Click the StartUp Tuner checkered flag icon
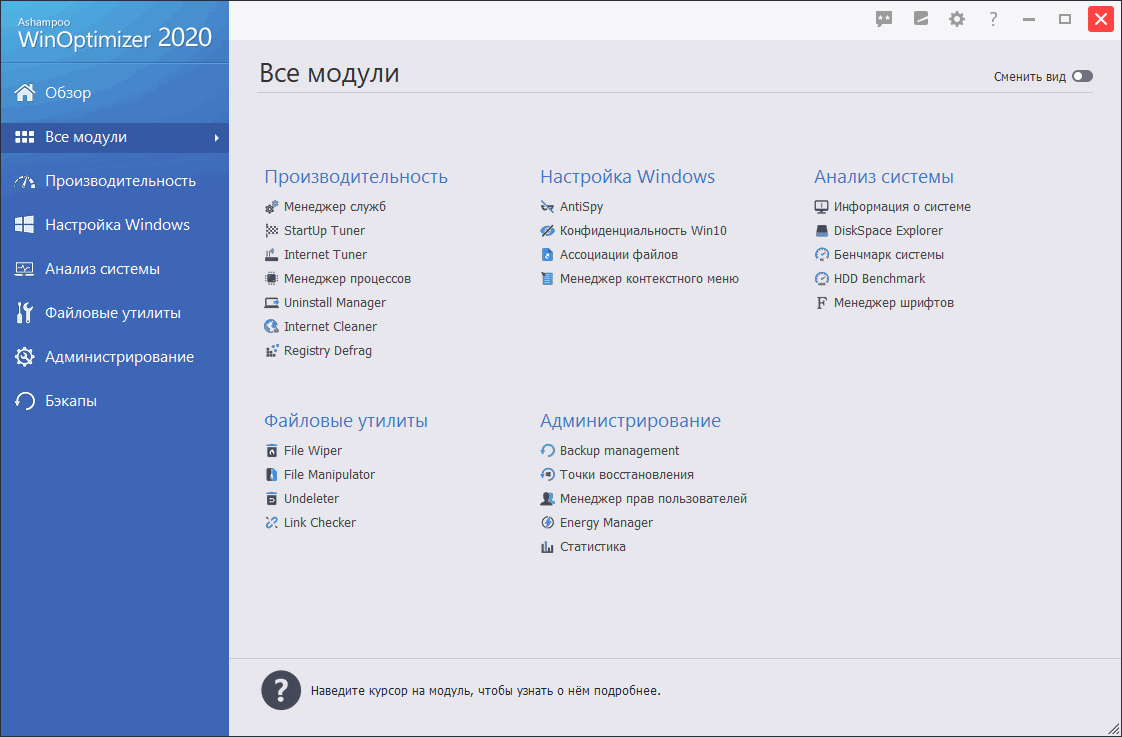This screenshot has height=737, width=1122. [271, 231]
